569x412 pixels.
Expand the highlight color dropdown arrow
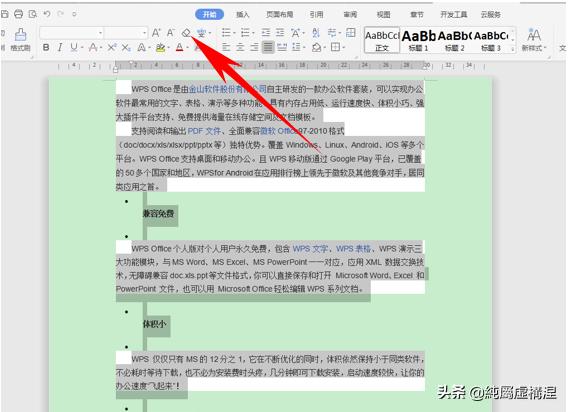[168, 48]
